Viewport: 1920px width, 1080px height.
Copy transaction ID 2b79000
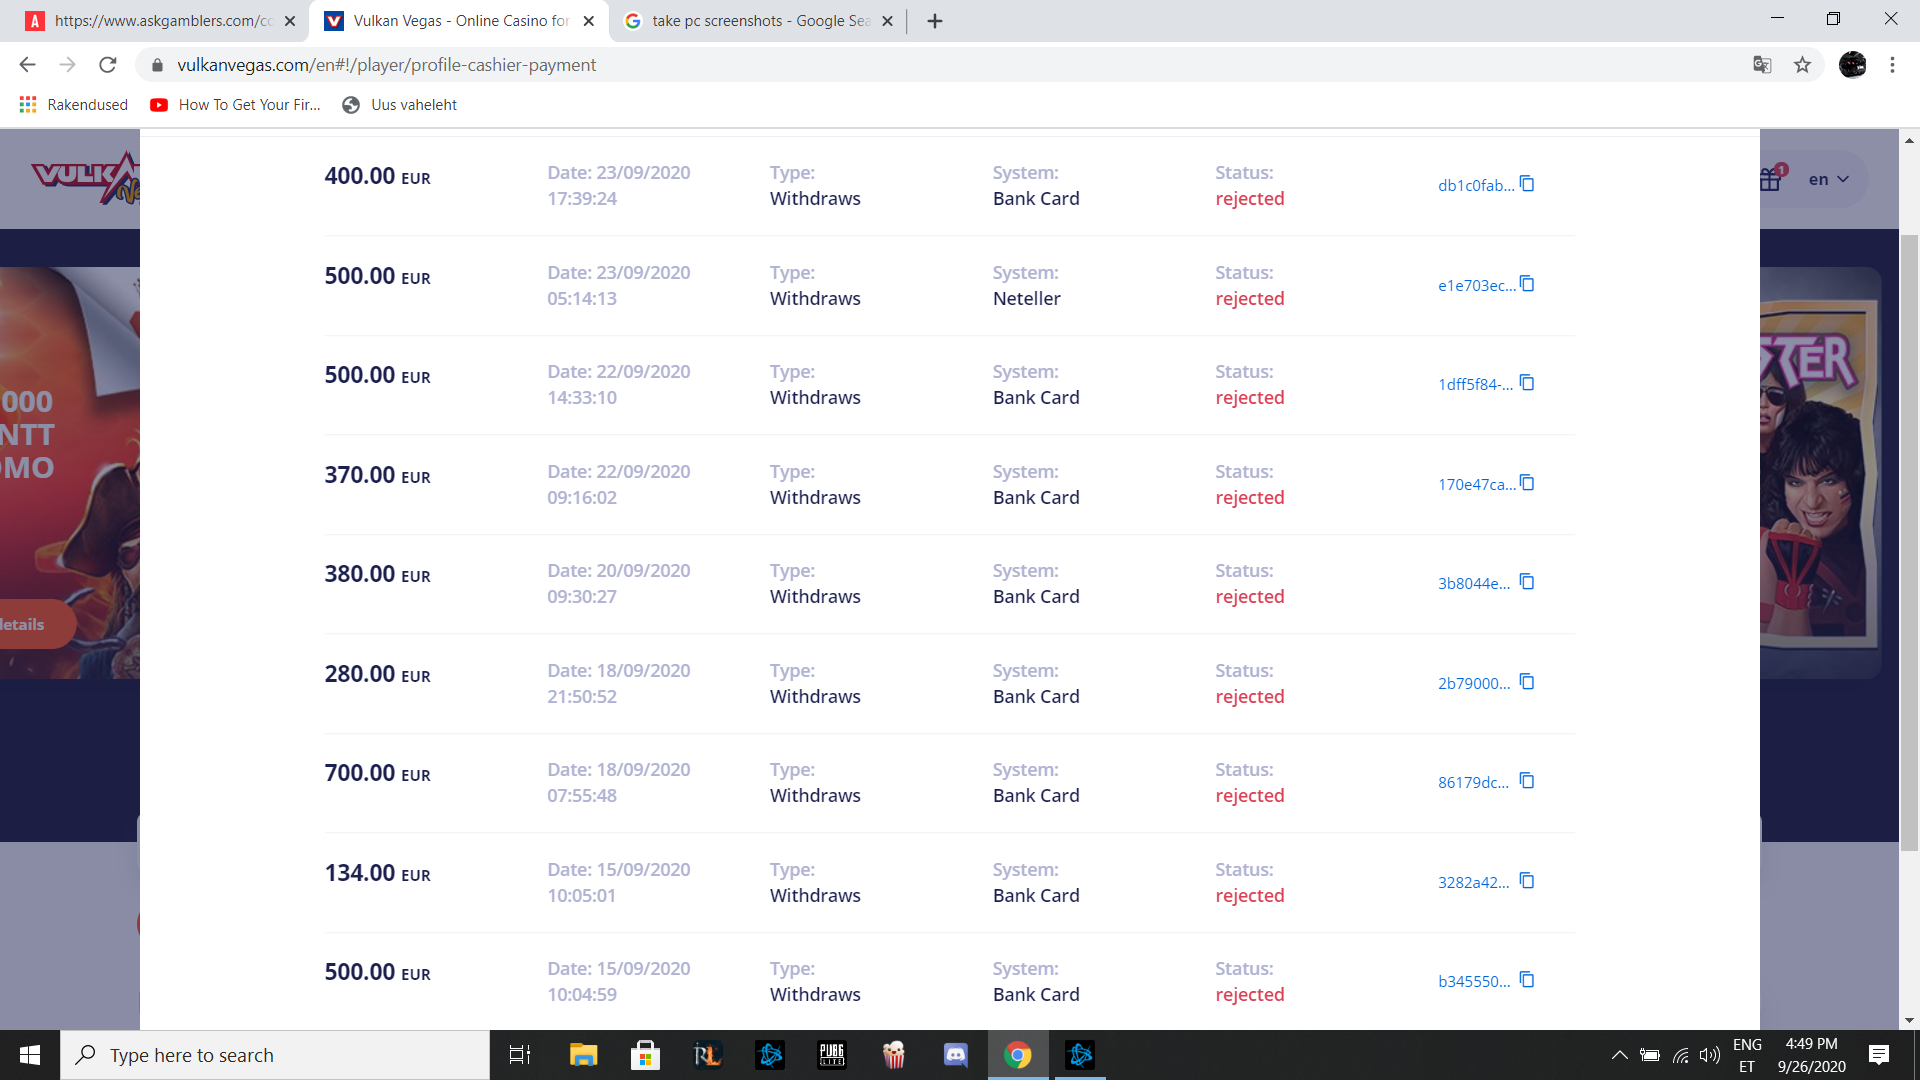point(1527,682)
